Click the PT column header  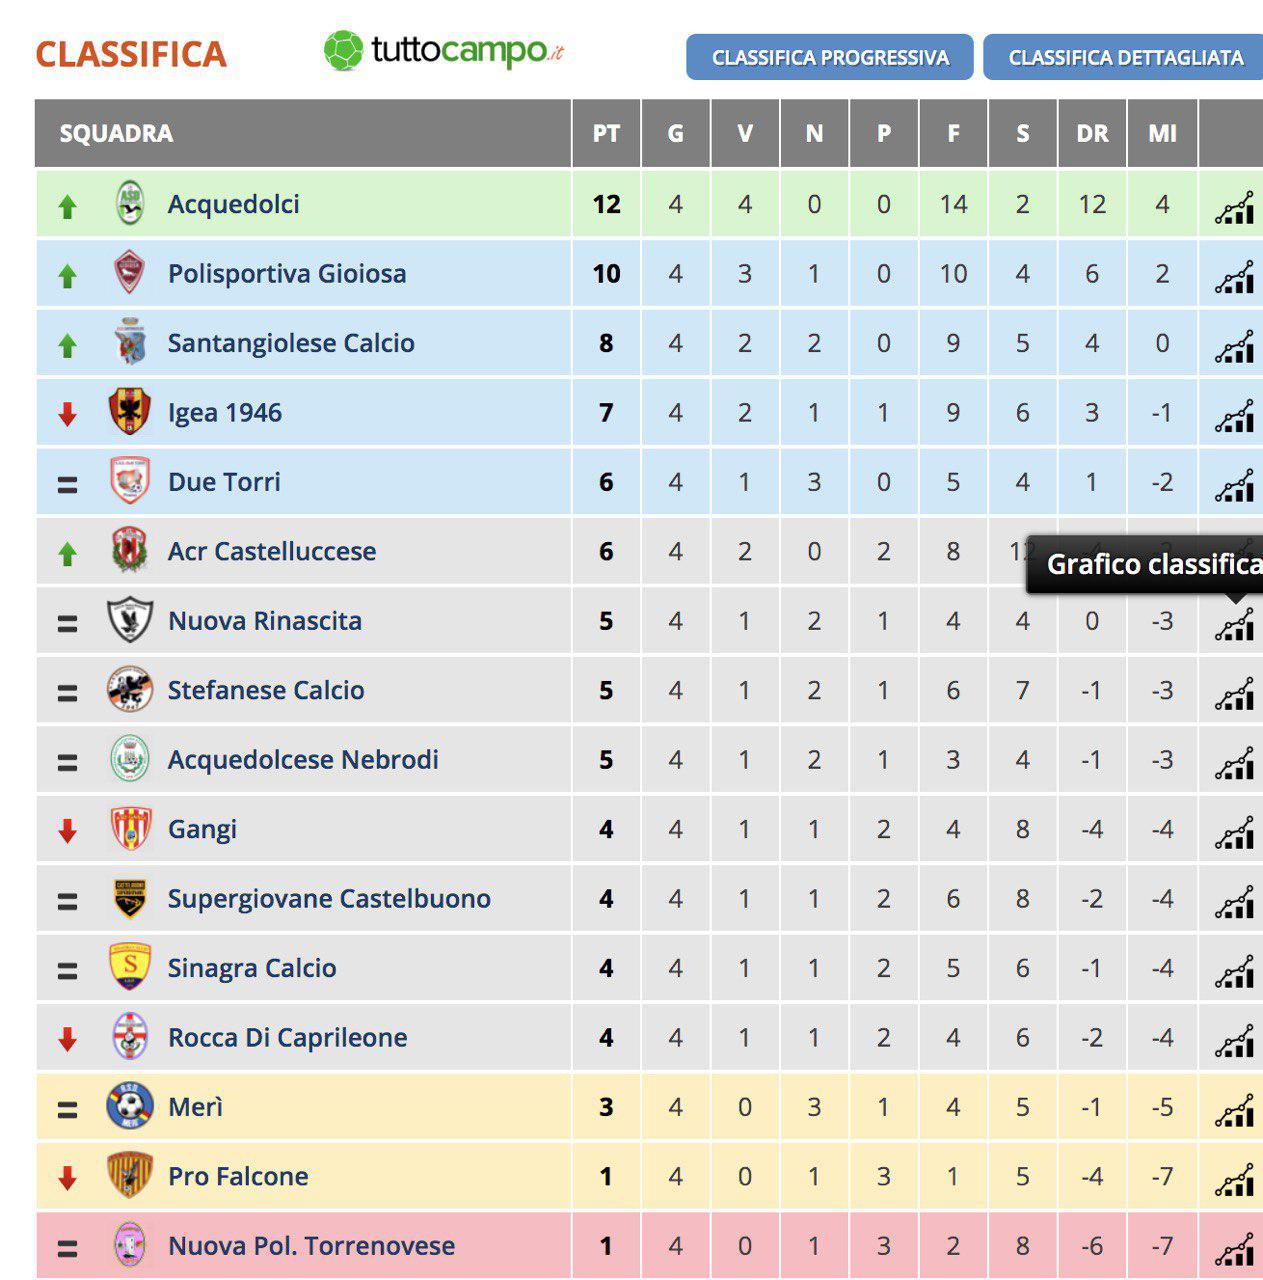pyautogui.click(x=606, y=133)
